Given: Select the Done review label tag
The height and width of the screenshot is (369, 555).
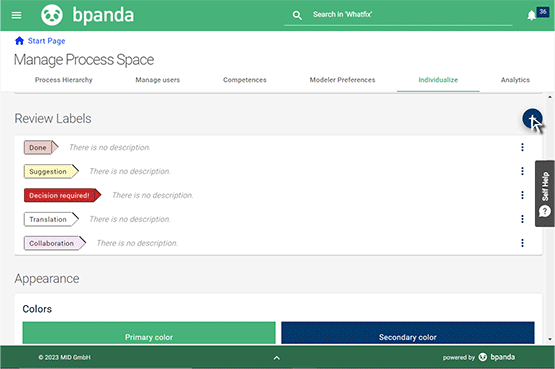Looking at the screenshot, I should [41, 148].
